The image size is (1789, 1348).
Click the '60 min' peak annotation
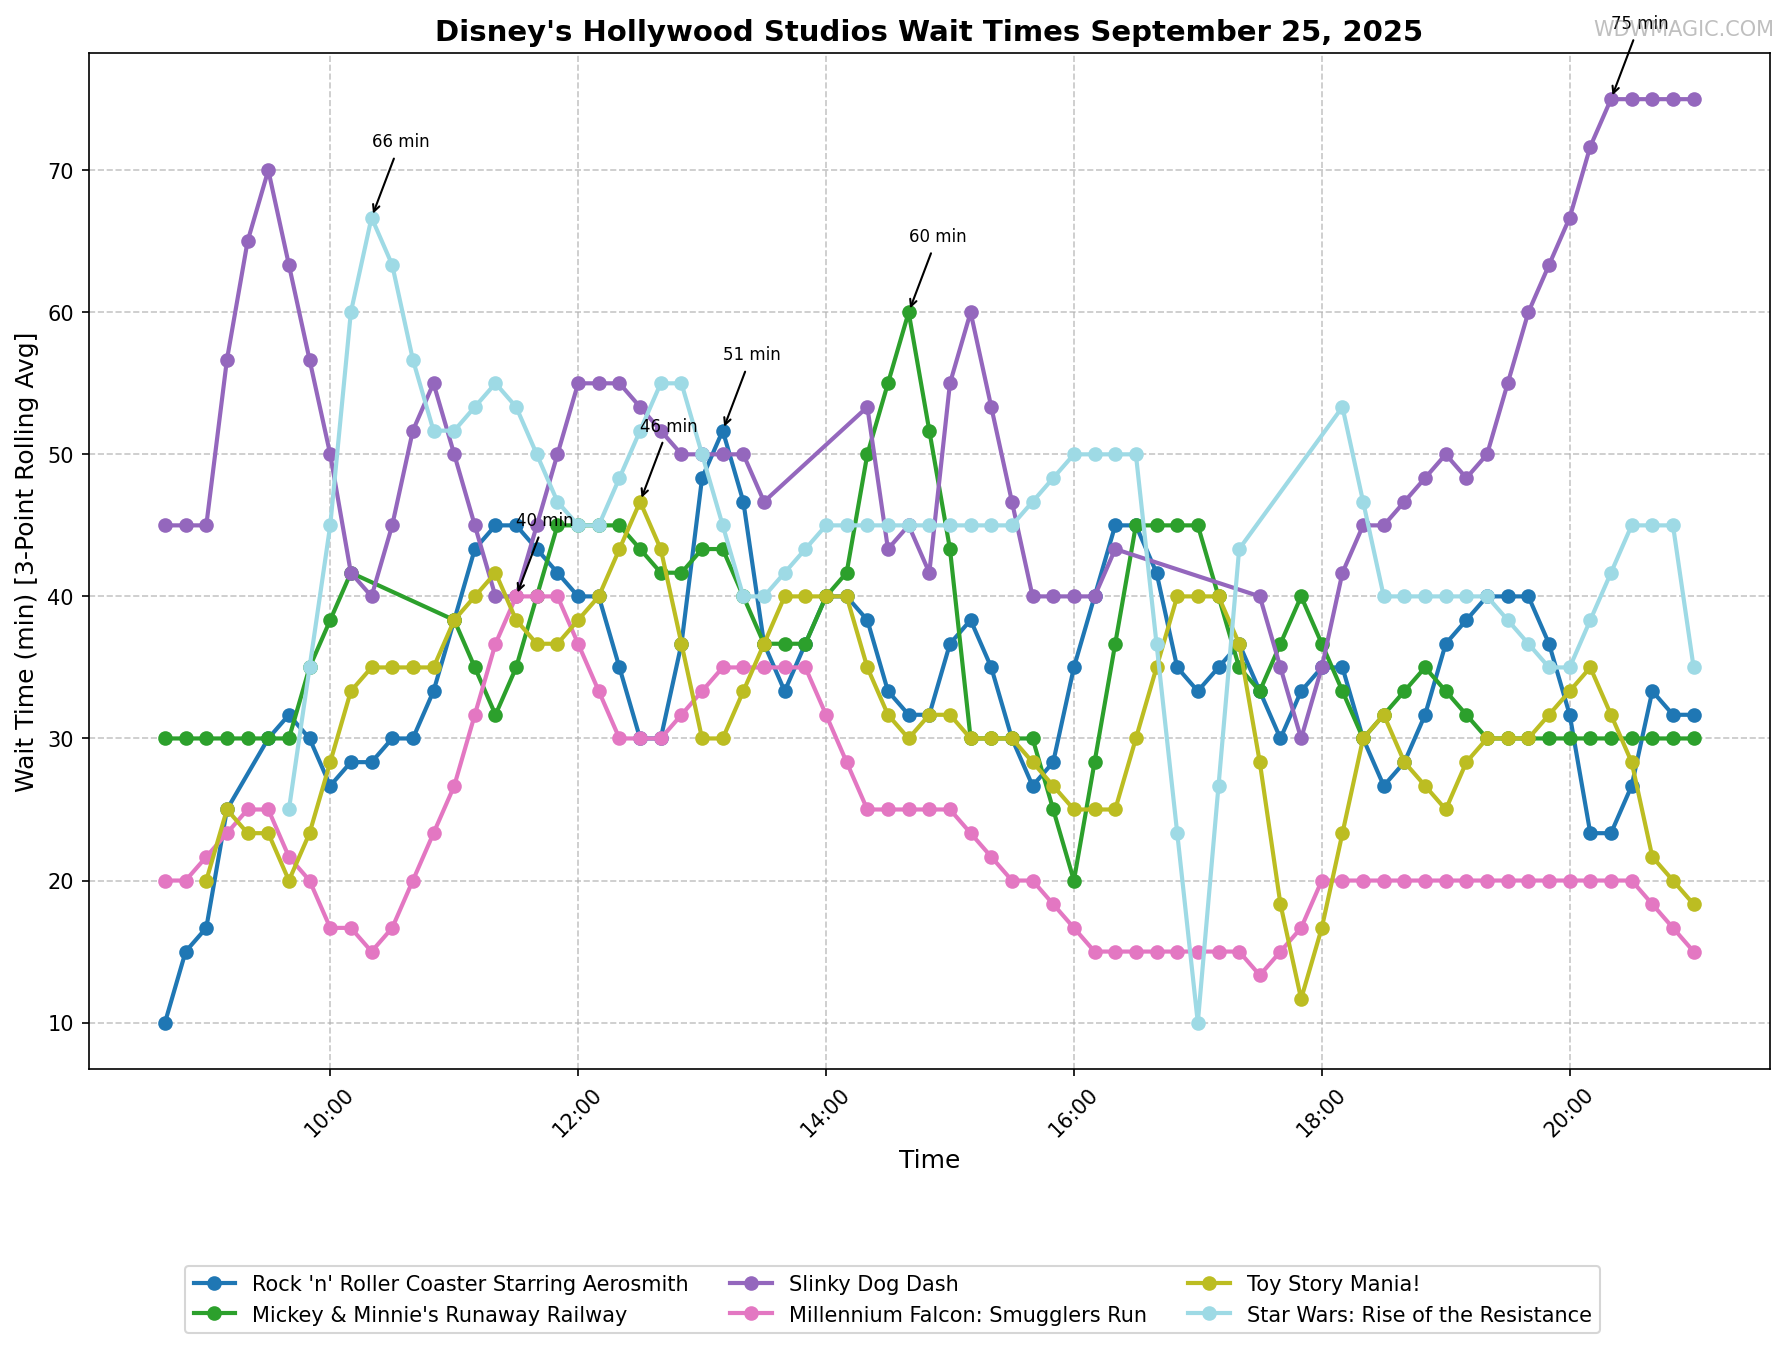(938, 236)
